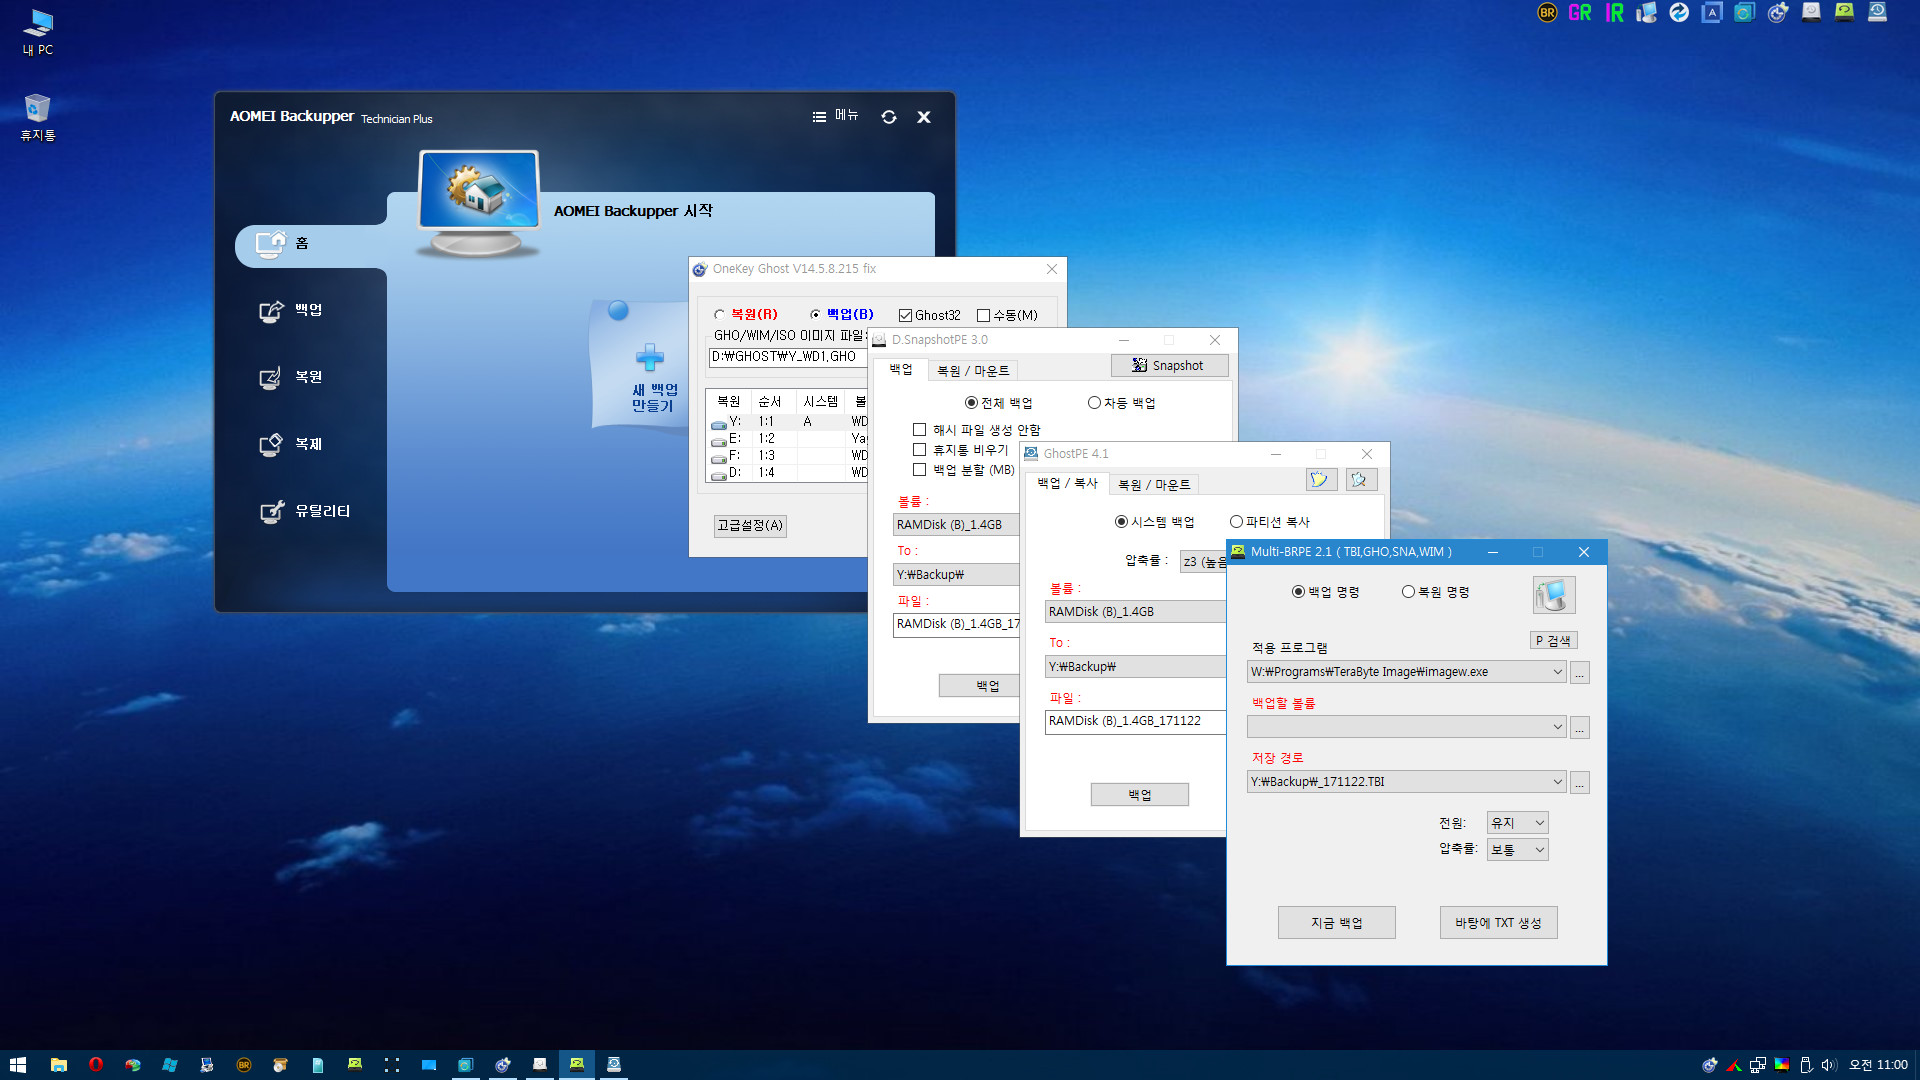Browse for program path with '...' button

(1580, 673)
